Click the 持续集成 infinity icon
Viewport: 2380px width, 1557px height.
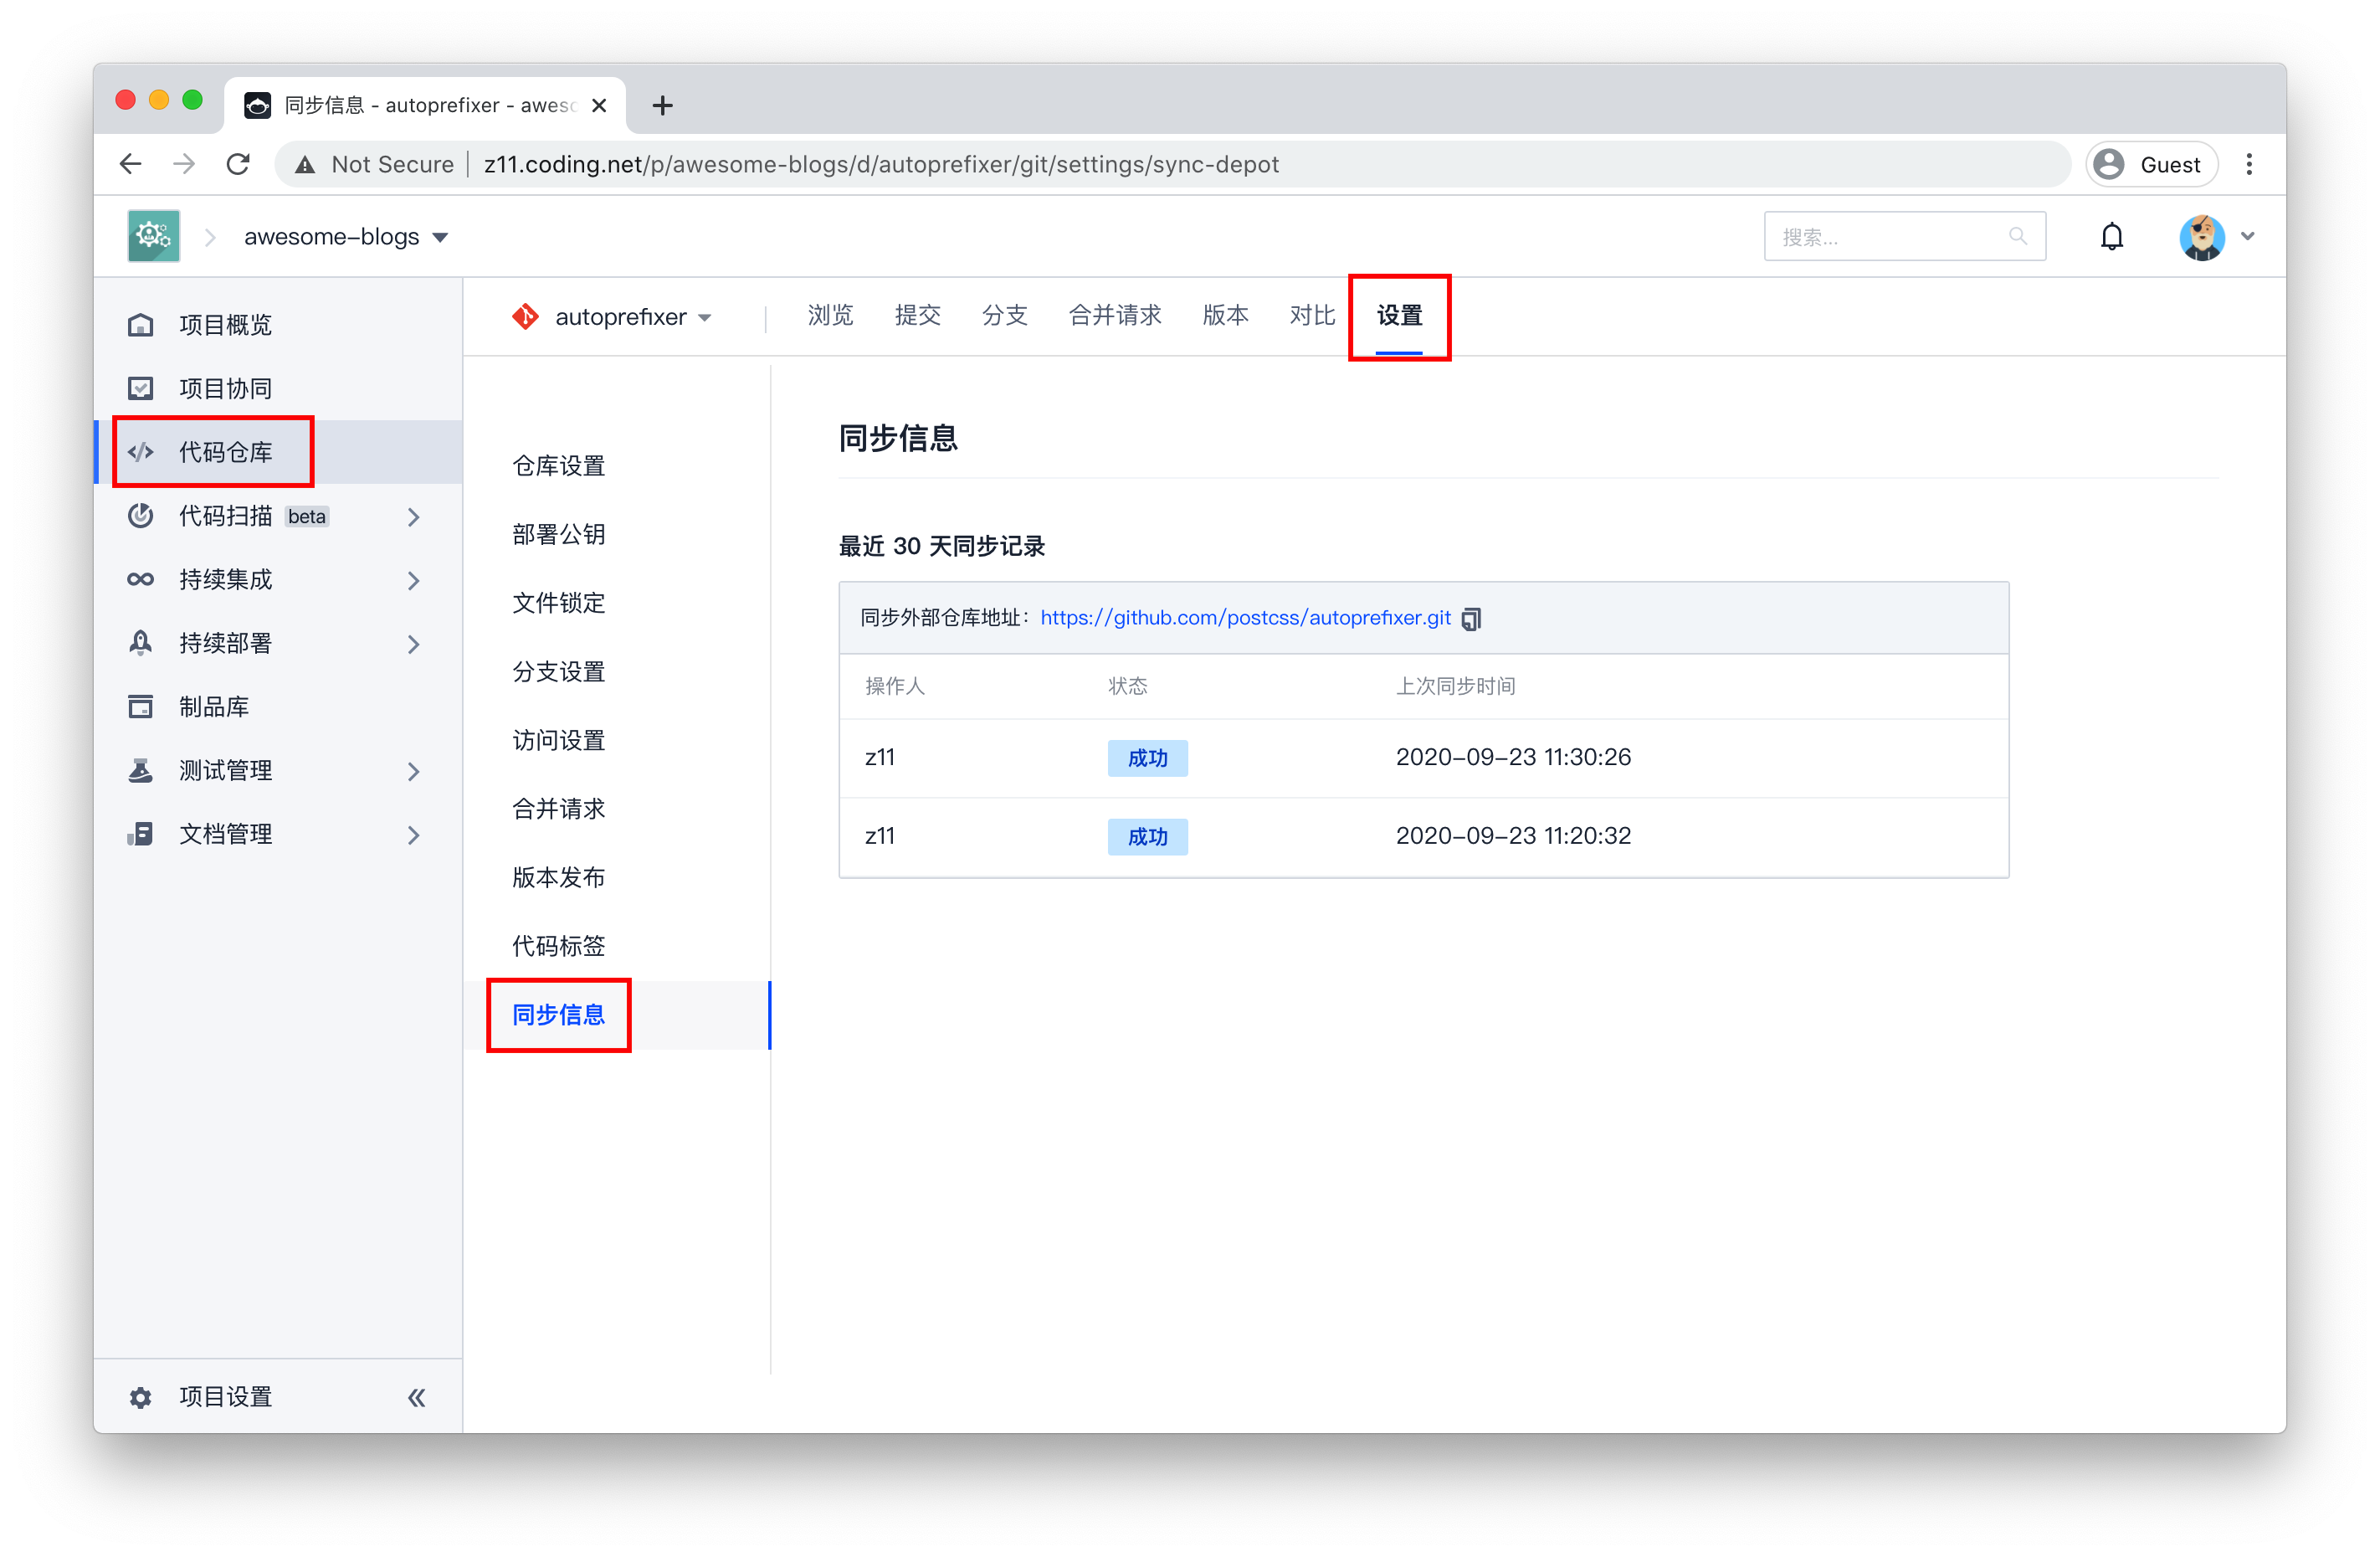[x=141, y=580]
